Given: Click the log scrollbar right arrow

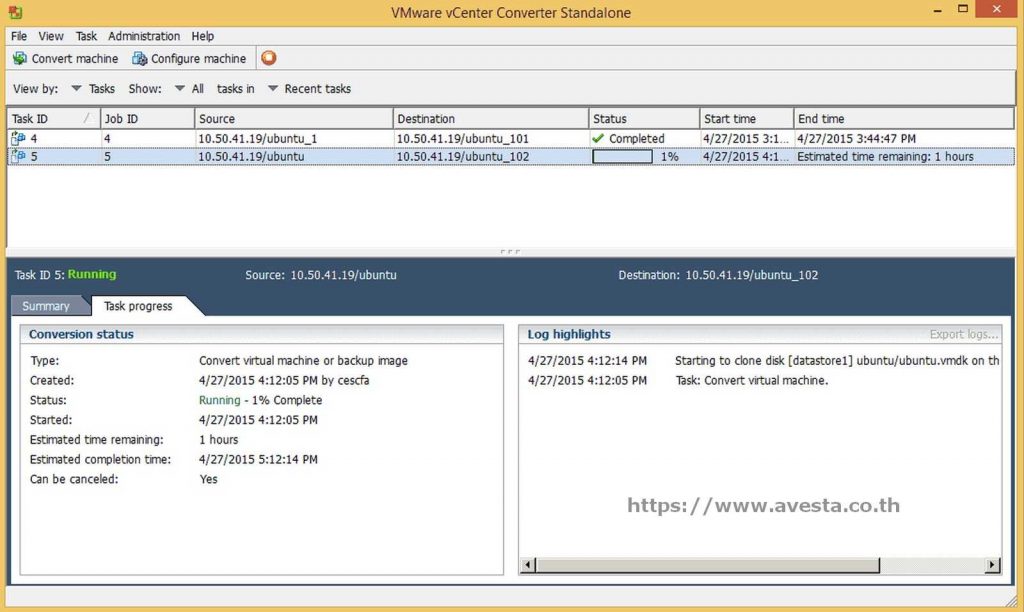Looking at the screenshot, I should coord(993,565).
